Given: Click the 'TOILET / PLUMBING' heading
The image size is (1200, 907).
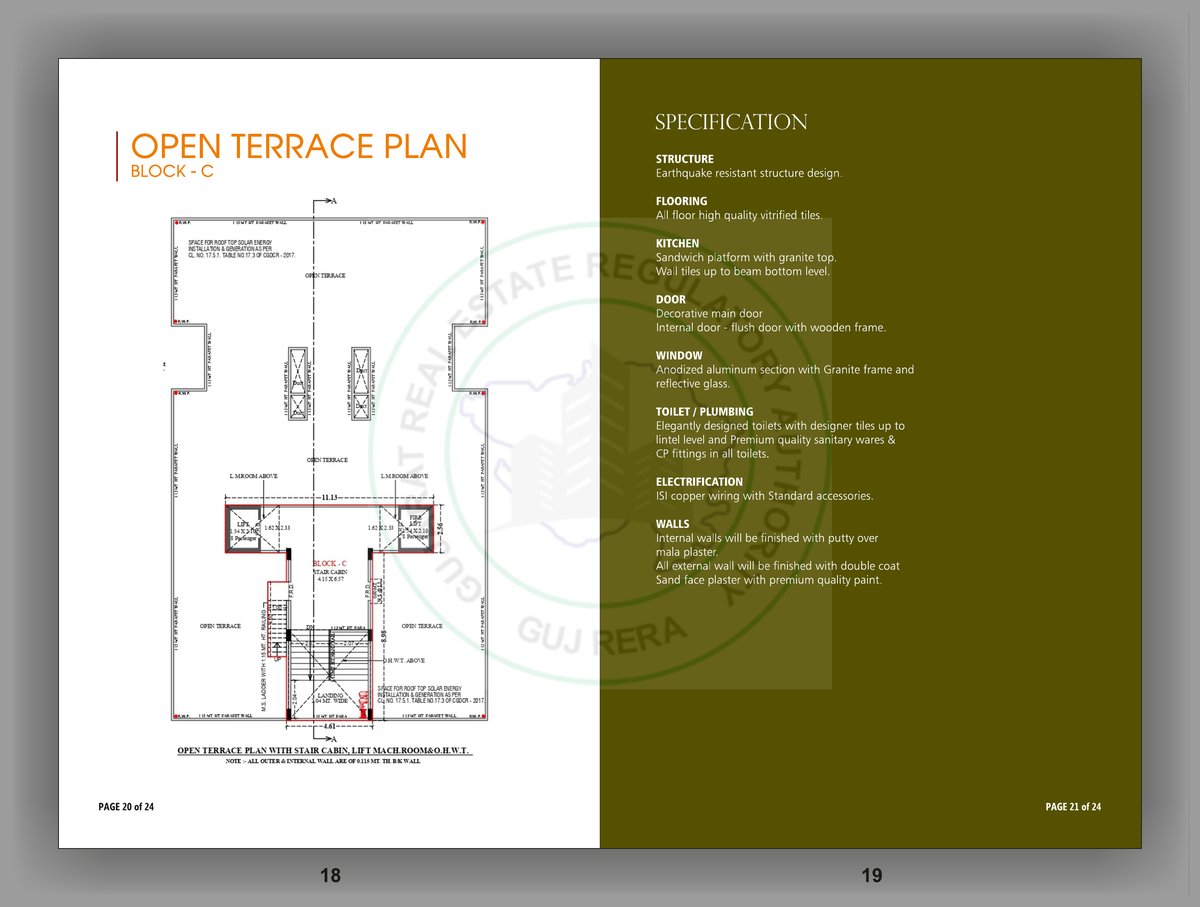Looking at the screenshot, I should pyautogui.click(x=704, y=411).
